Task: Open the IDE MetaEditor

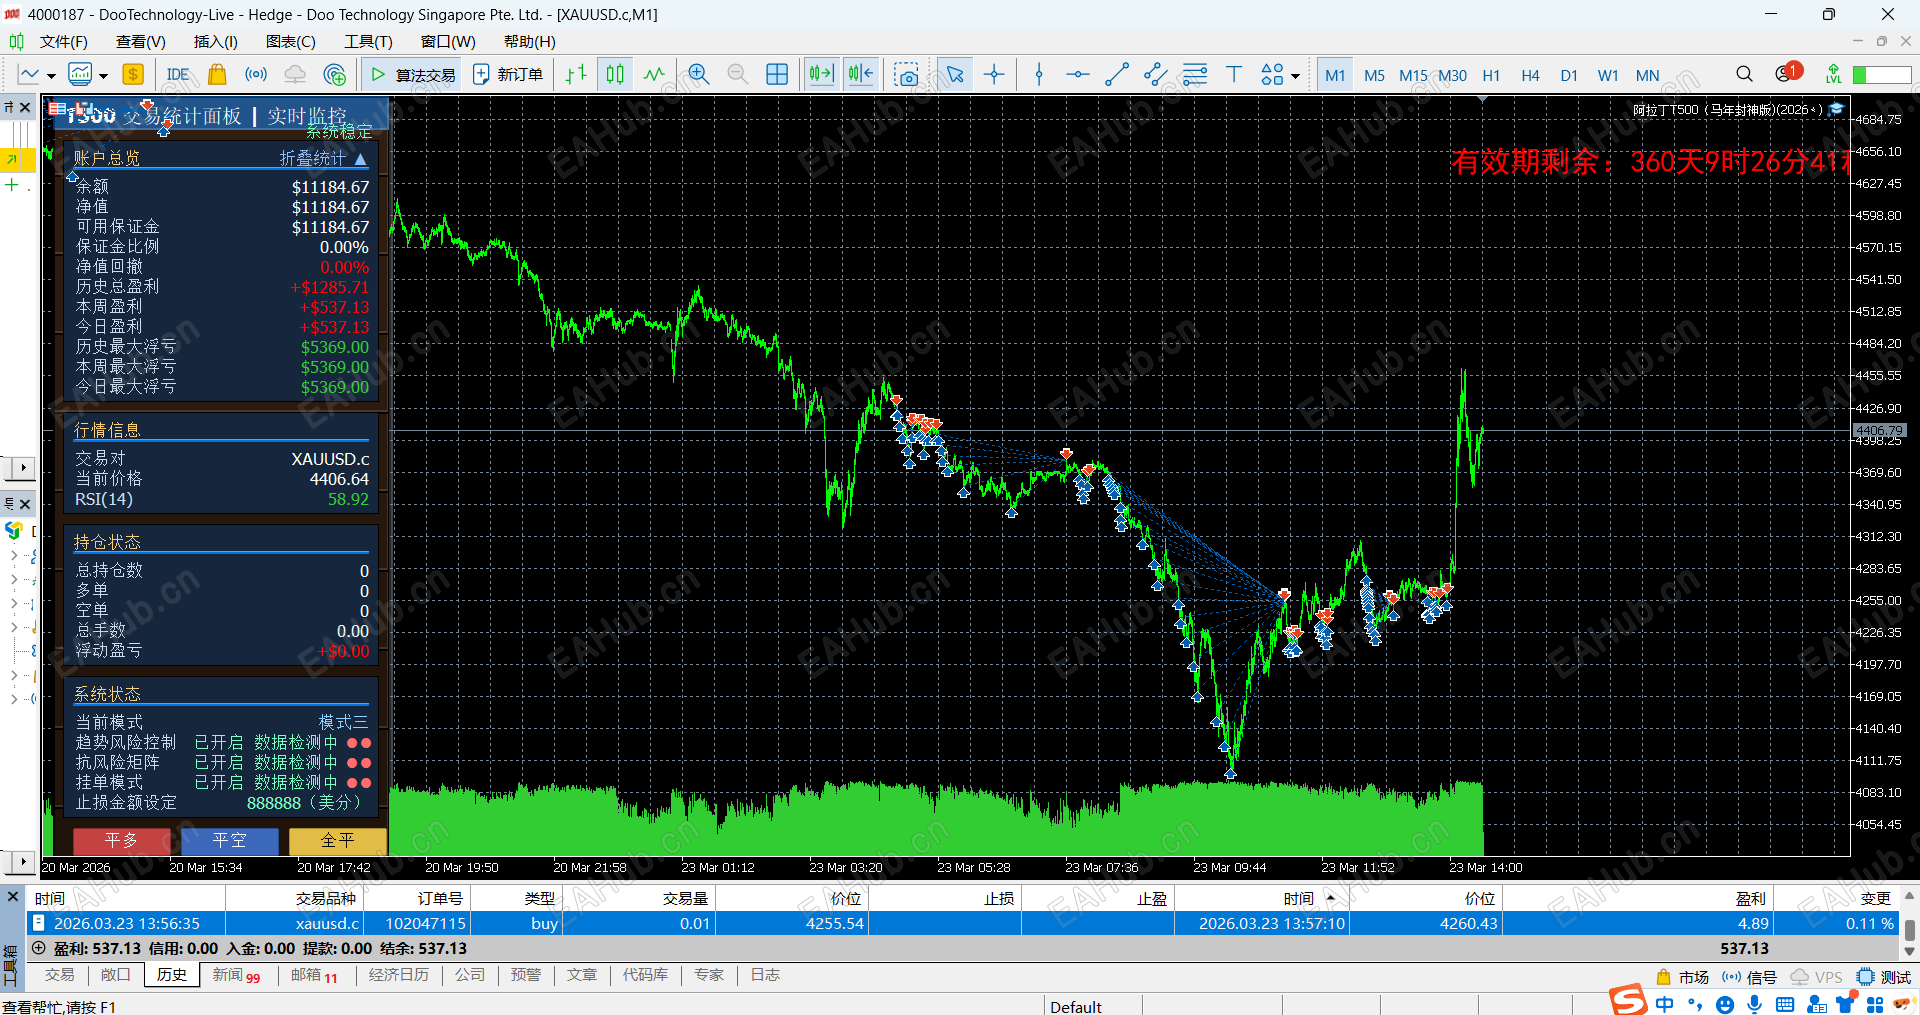Action: [x=178, y=74]
